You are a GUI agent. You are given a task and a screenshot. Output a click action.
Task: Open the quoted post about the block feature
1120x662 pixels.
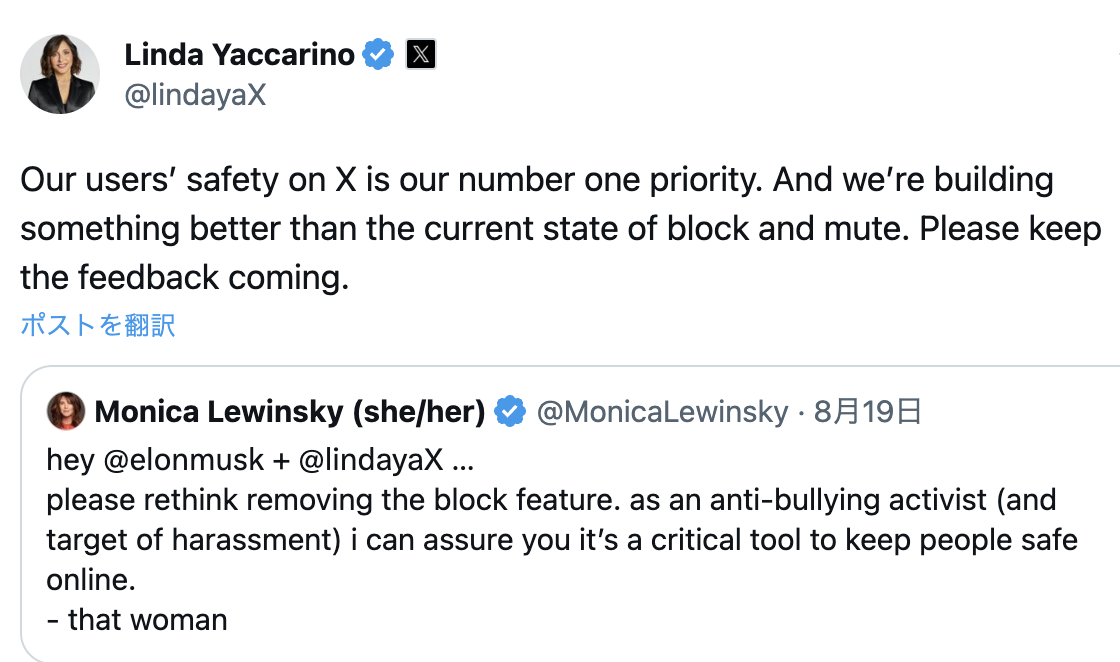pos(571,513)
